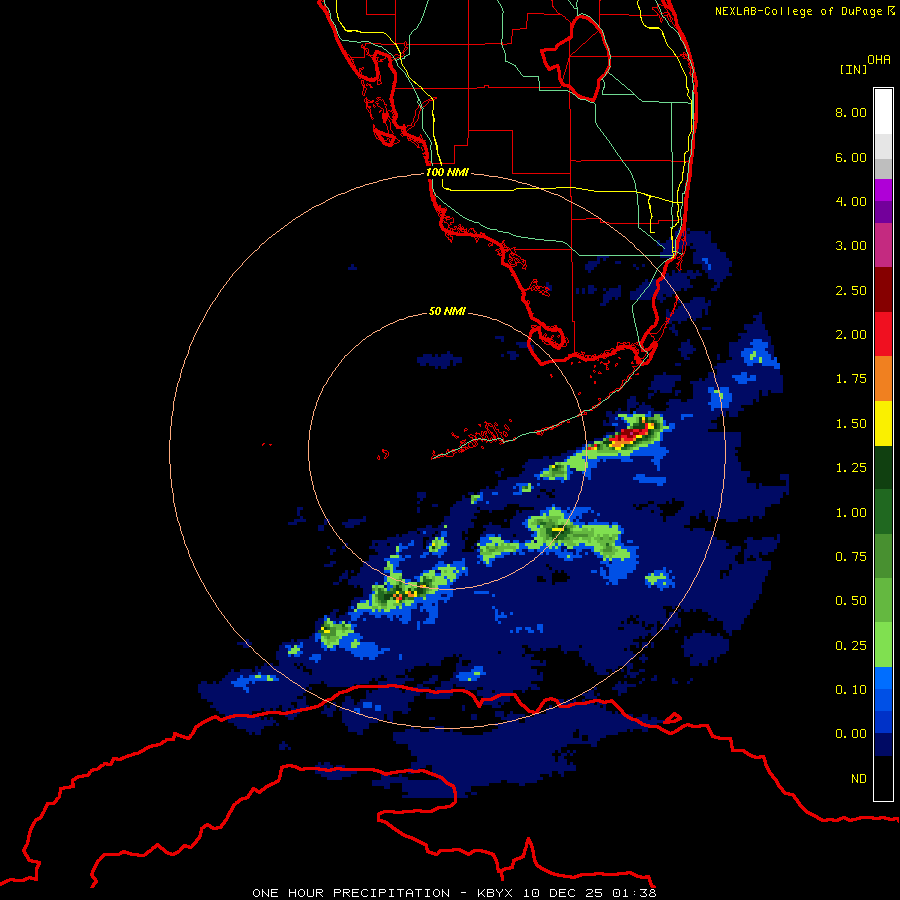Click the 3.00 legend value
This screenshot has width=900, height=900.
pyautogui.click(x=851, y=246)
